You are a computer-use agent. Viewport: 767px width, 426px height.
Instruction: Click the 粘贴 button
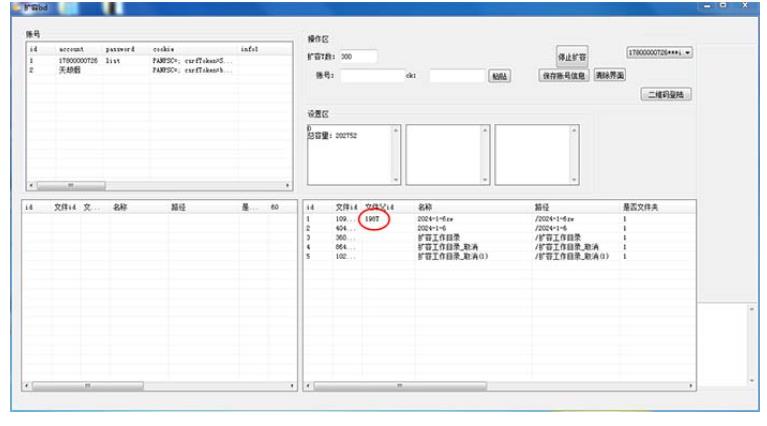coord(498,75)
